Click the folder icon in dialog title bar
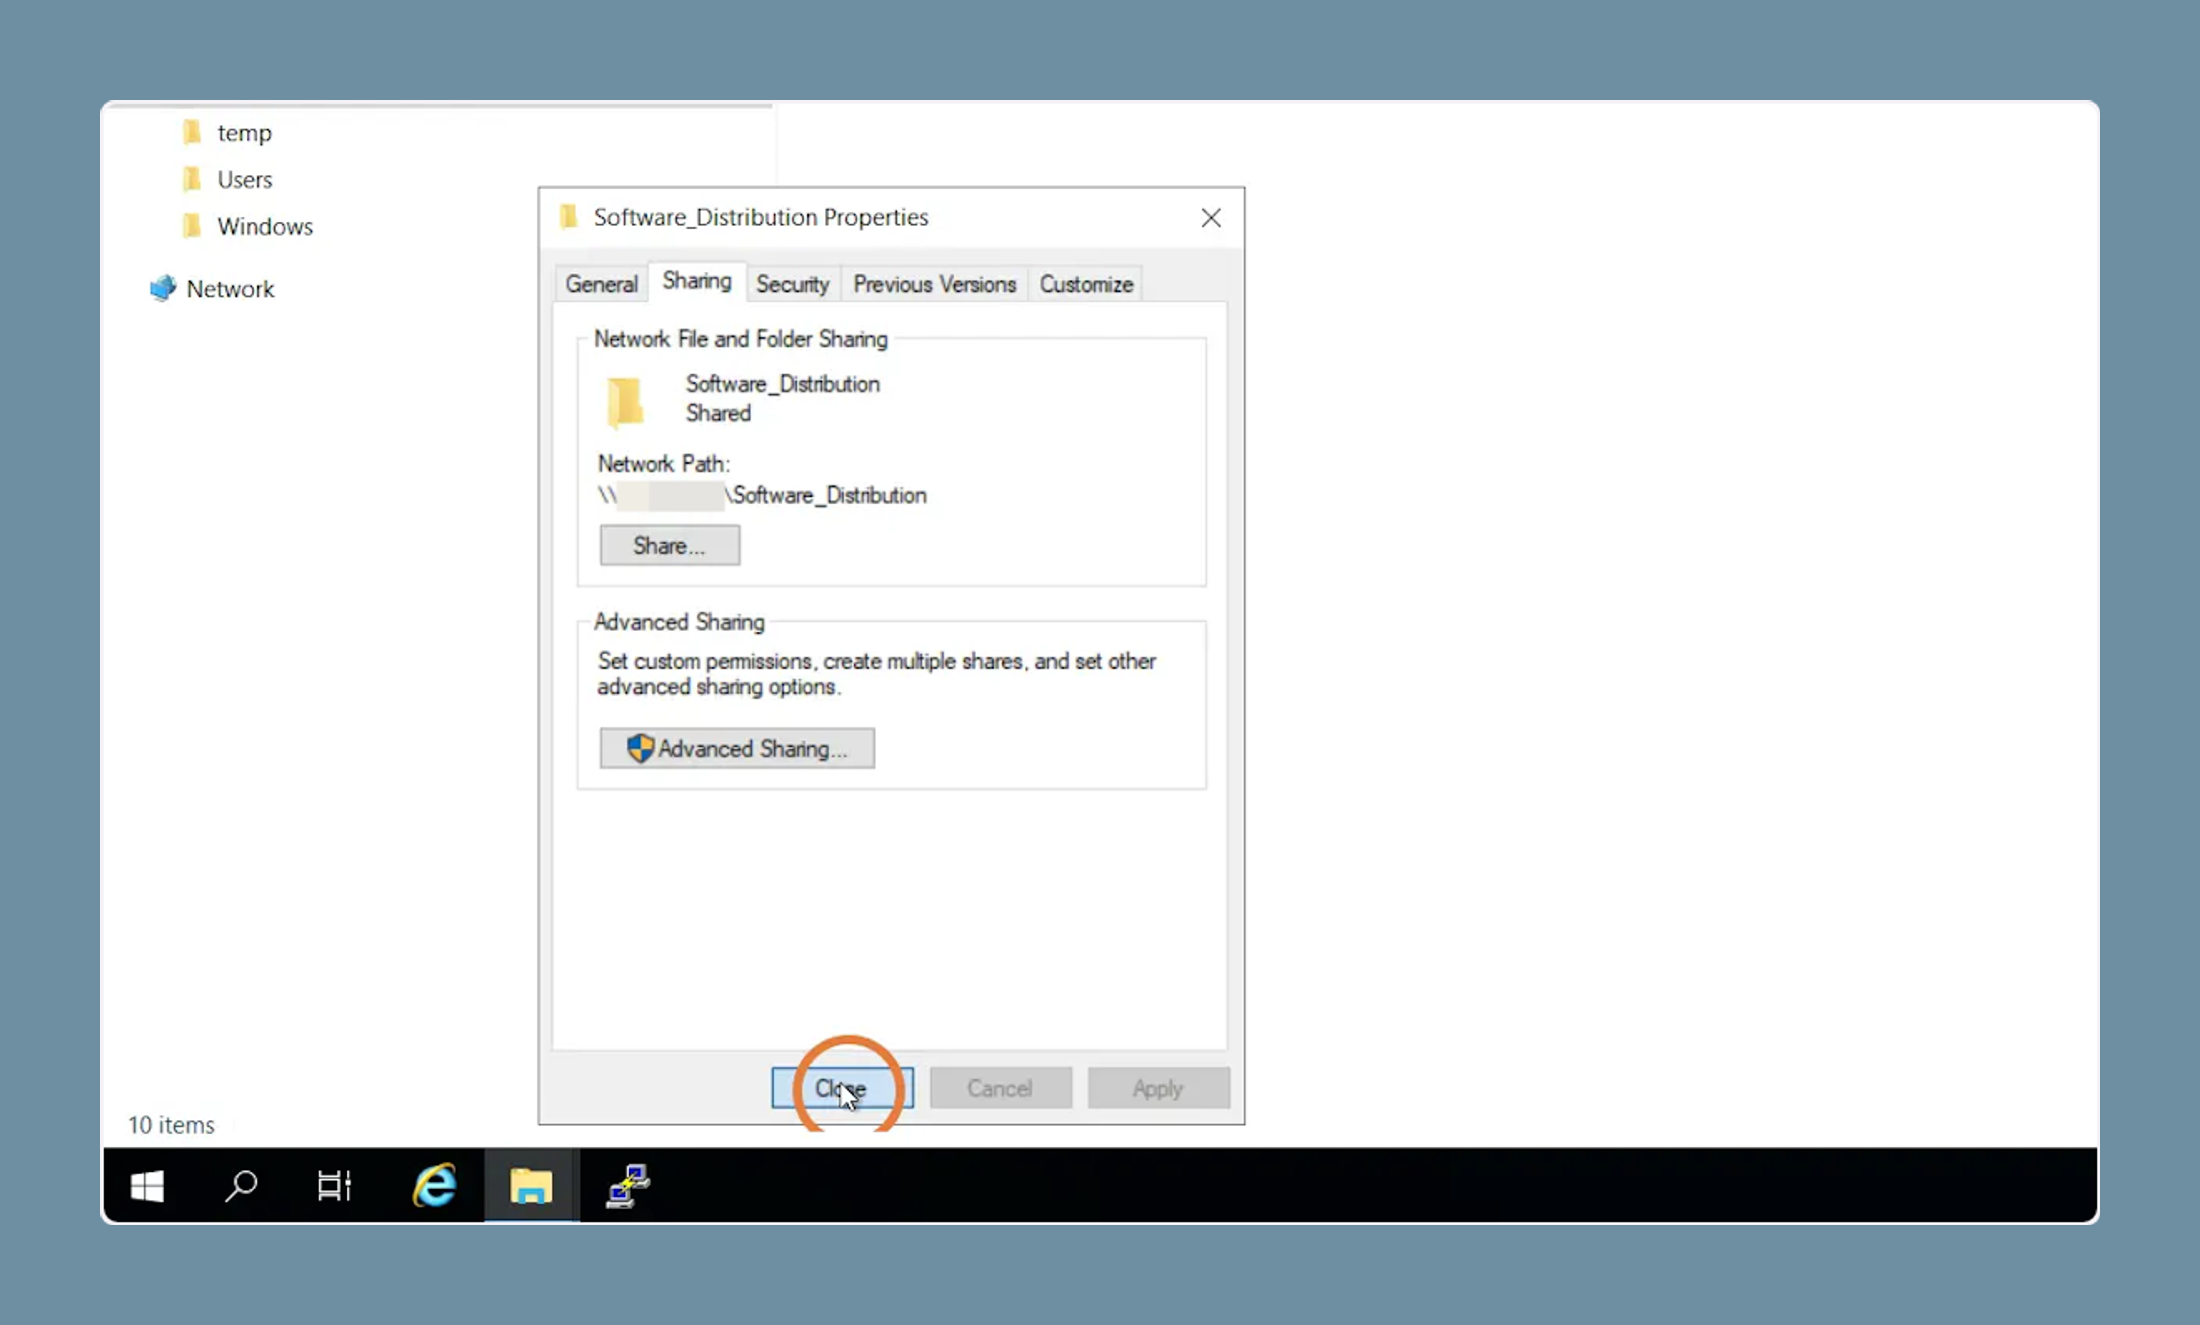The width and height of the screenshot is (2200, 1325). [569, 217]
